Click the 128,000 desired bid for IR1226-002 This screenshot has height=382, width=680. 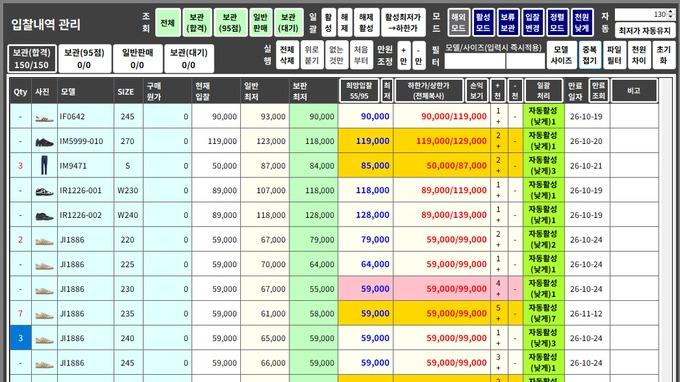[x=366, y=215]
